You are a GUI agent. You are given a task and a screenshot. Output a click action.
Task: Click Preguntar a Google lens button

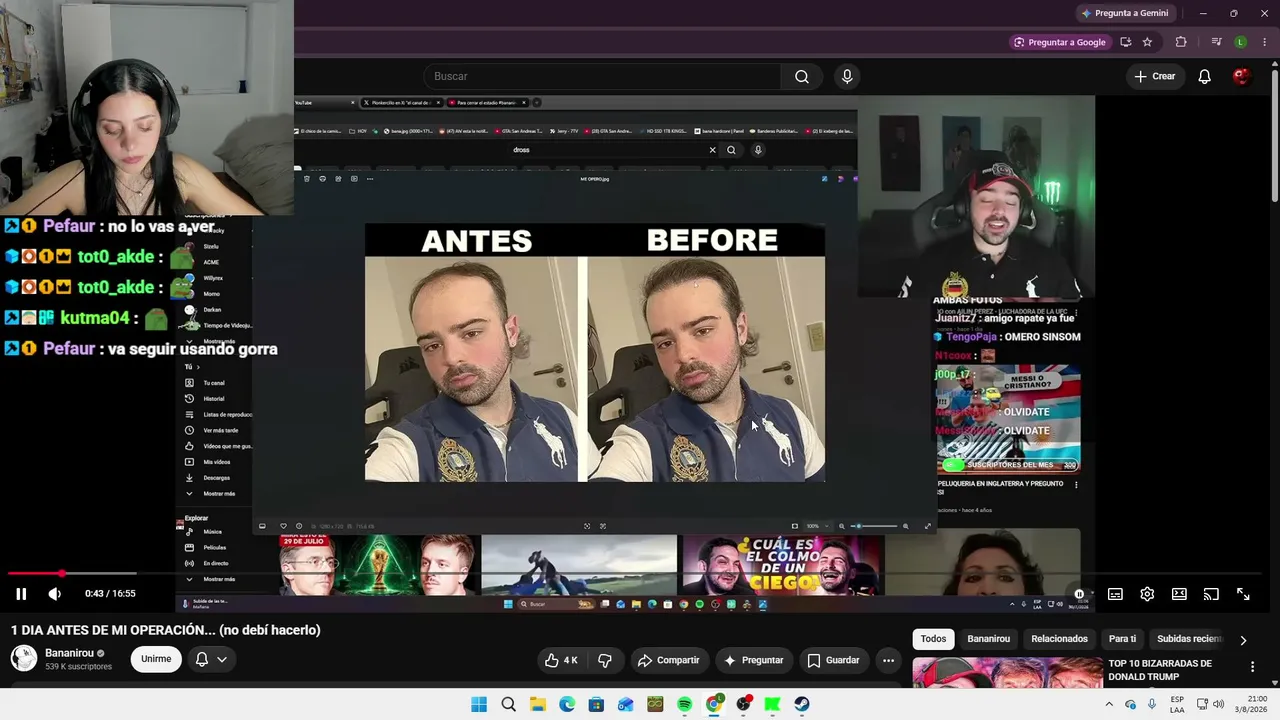pos(1059,42)
